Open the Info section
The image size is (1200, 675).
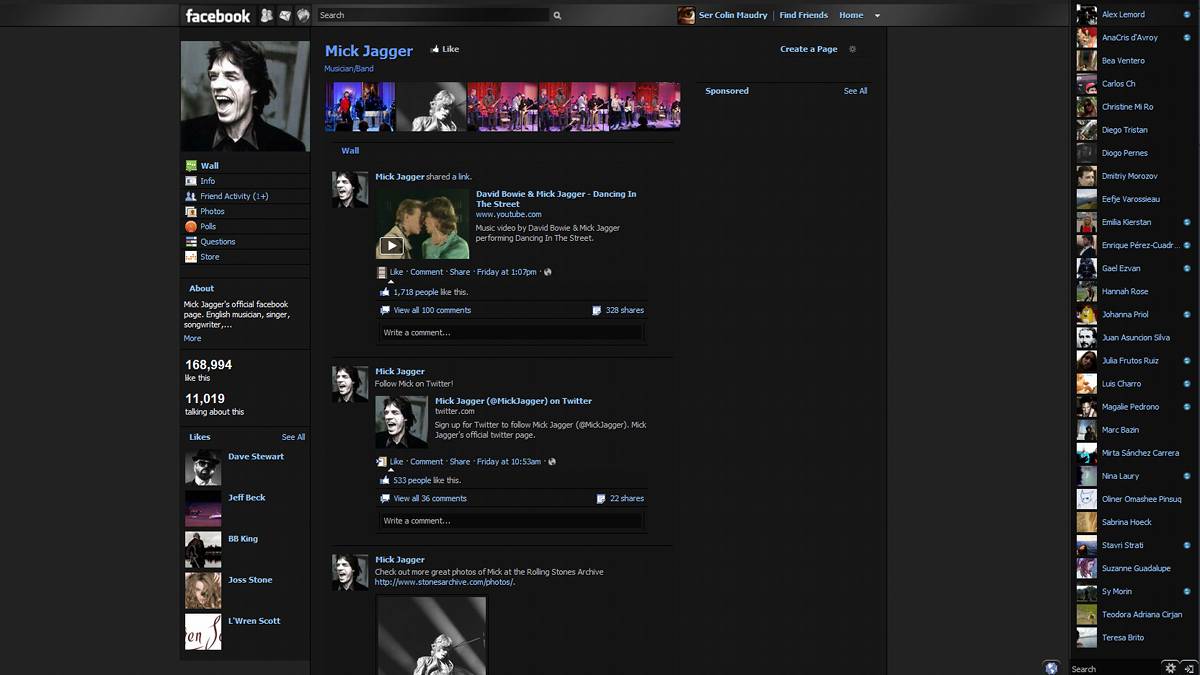tap(208, 180)
